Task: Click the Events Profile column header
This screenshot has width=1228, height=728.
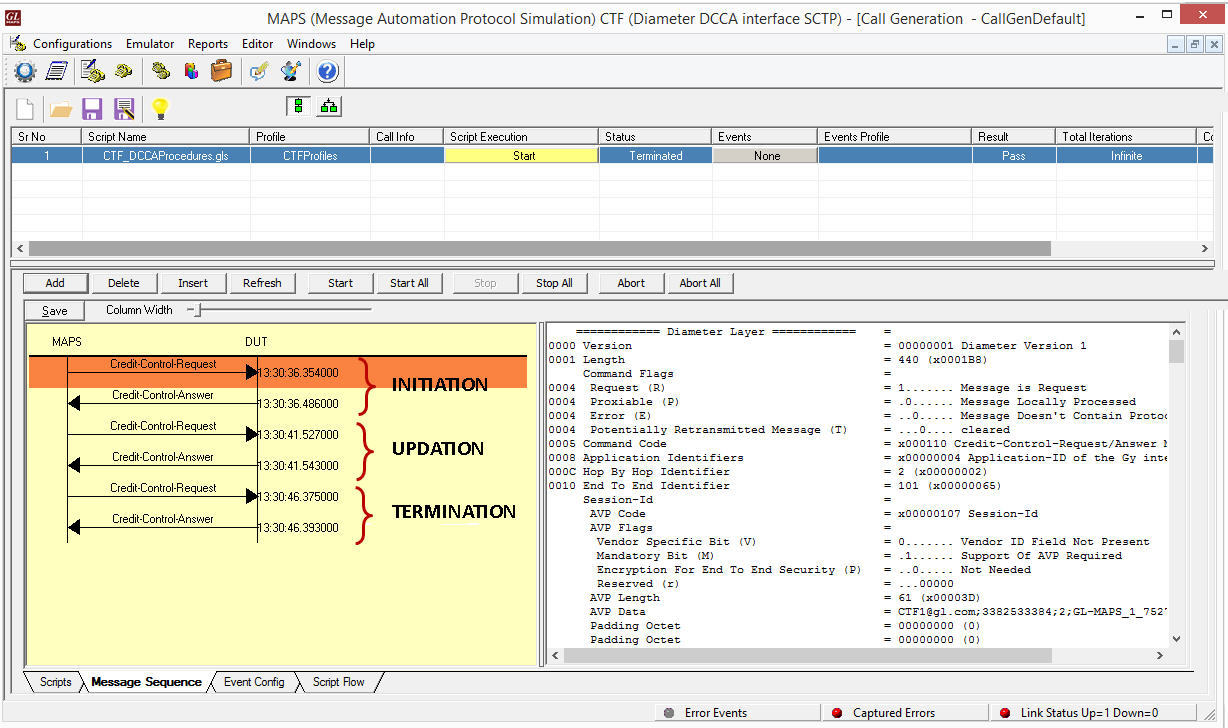Action: coord(895,137)
